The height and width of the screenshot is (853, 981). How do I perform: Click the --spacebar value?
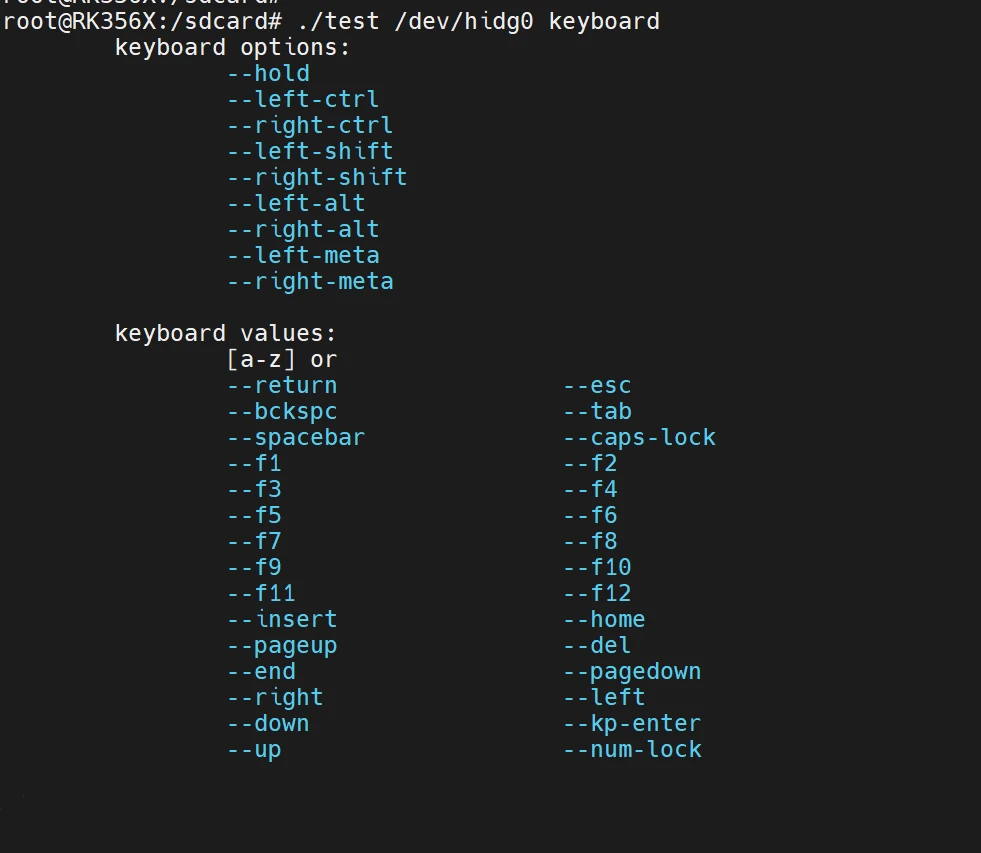tap(296, 437)
